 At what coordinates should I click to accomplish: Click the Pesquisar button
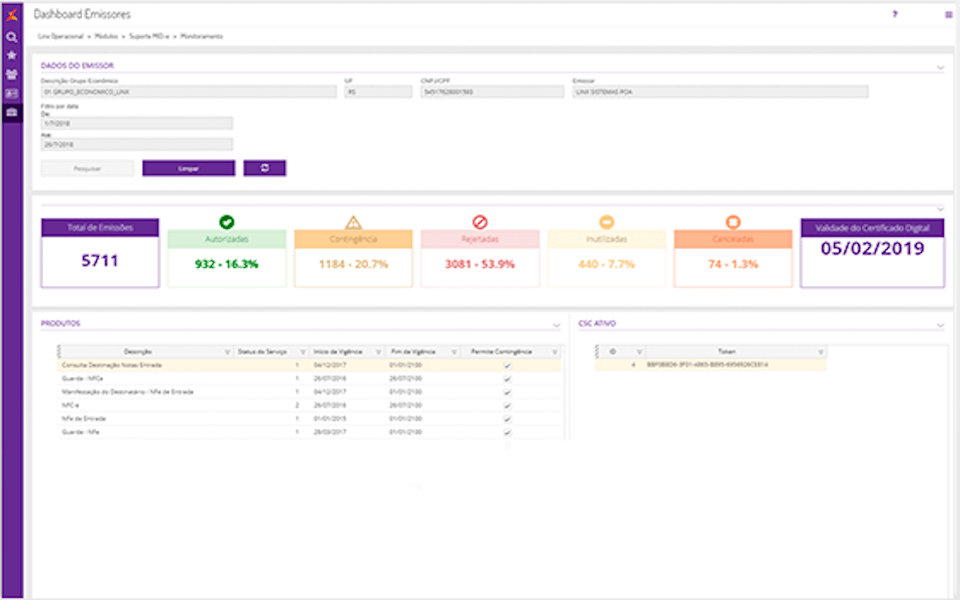pyautogui.click(x=88, y=168)
